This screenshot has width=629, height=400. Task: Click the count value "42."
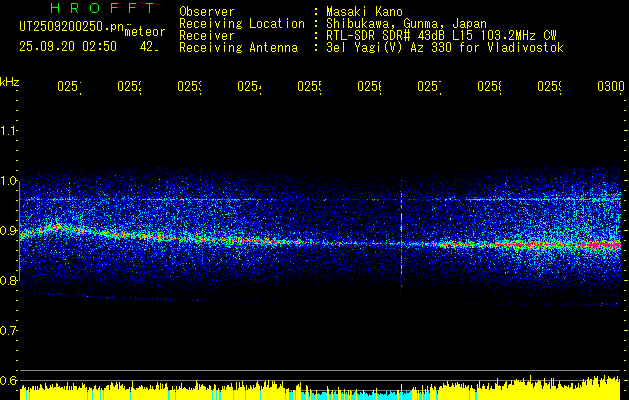click(x=148, y=47)
